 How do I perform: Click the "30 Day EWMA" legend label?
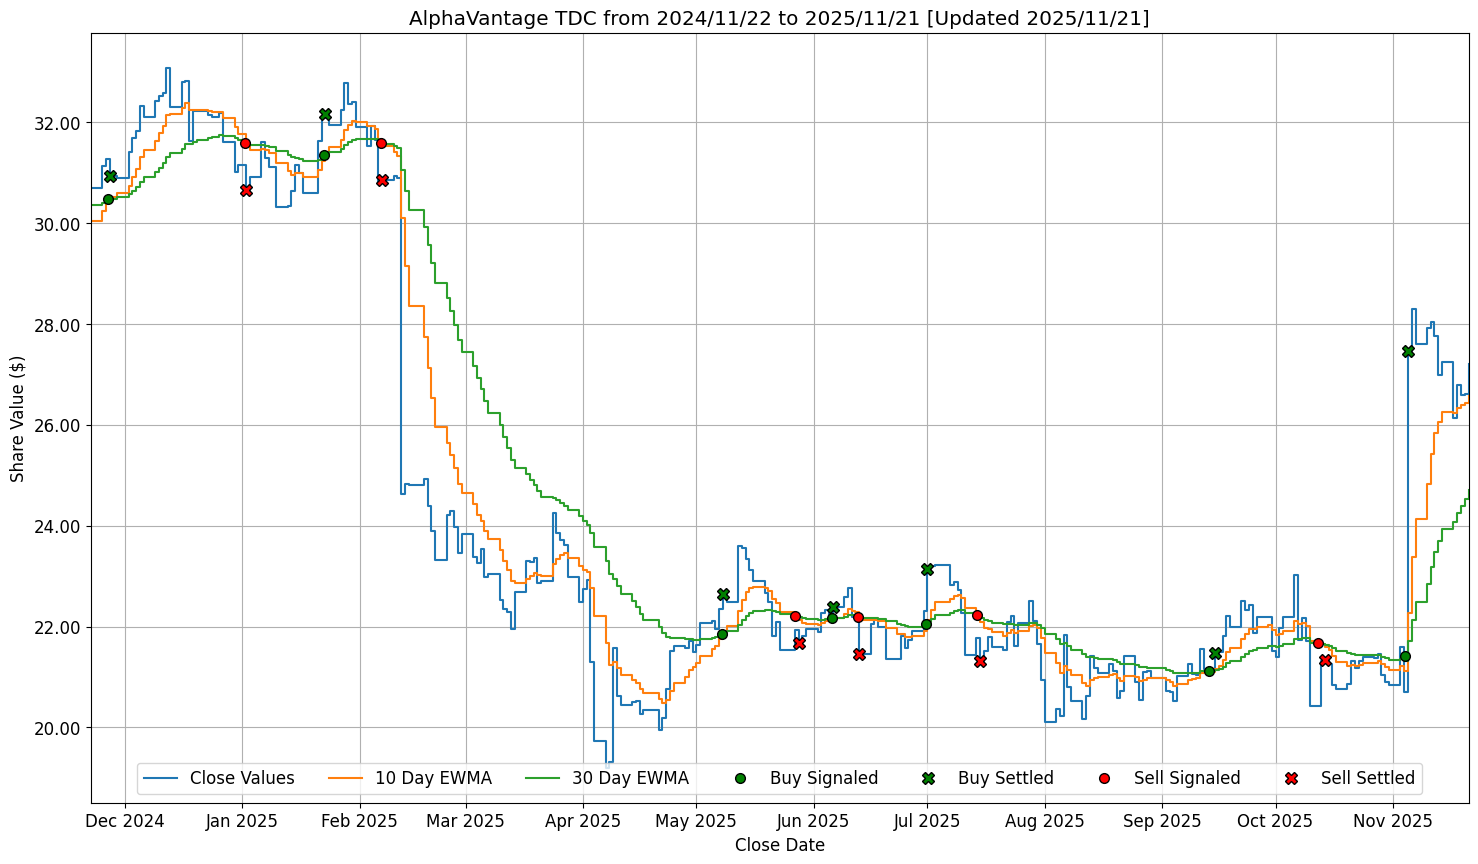tap(630, 778)
